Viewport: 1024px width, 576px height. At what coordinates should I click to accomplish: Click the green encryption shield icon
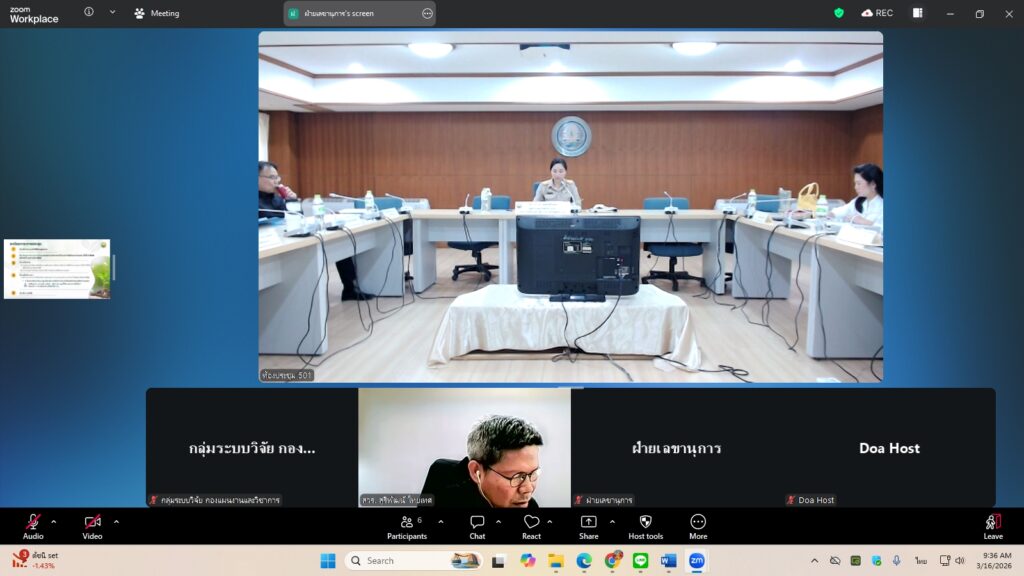(839, 13)
